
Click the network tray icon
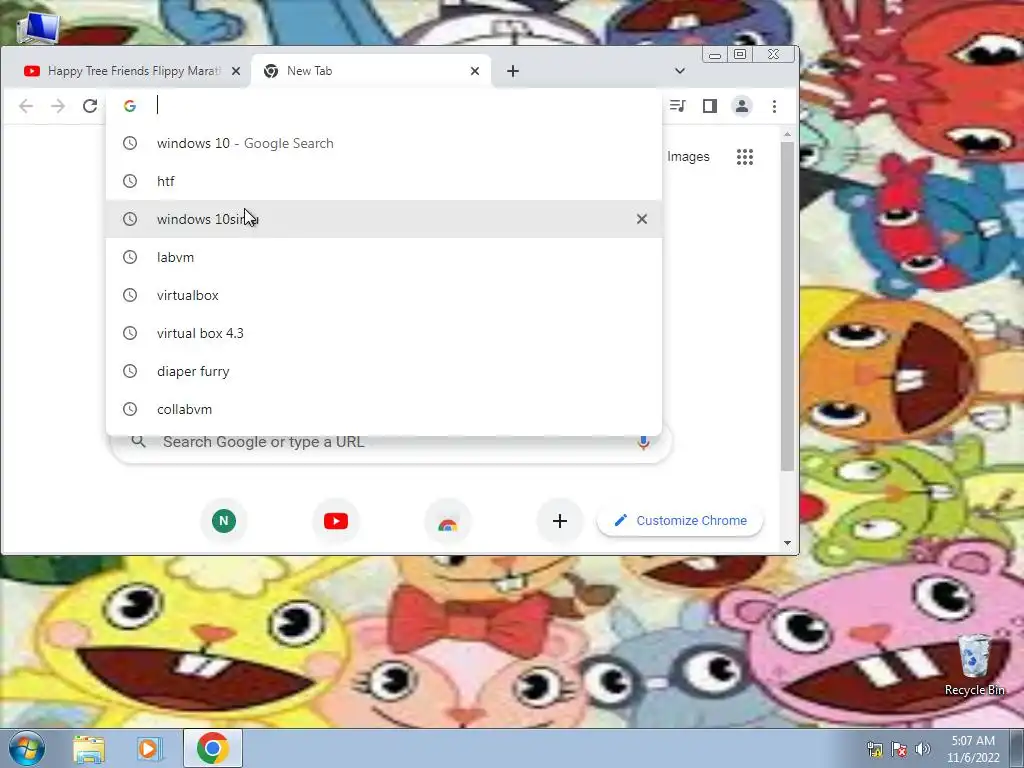875,749
